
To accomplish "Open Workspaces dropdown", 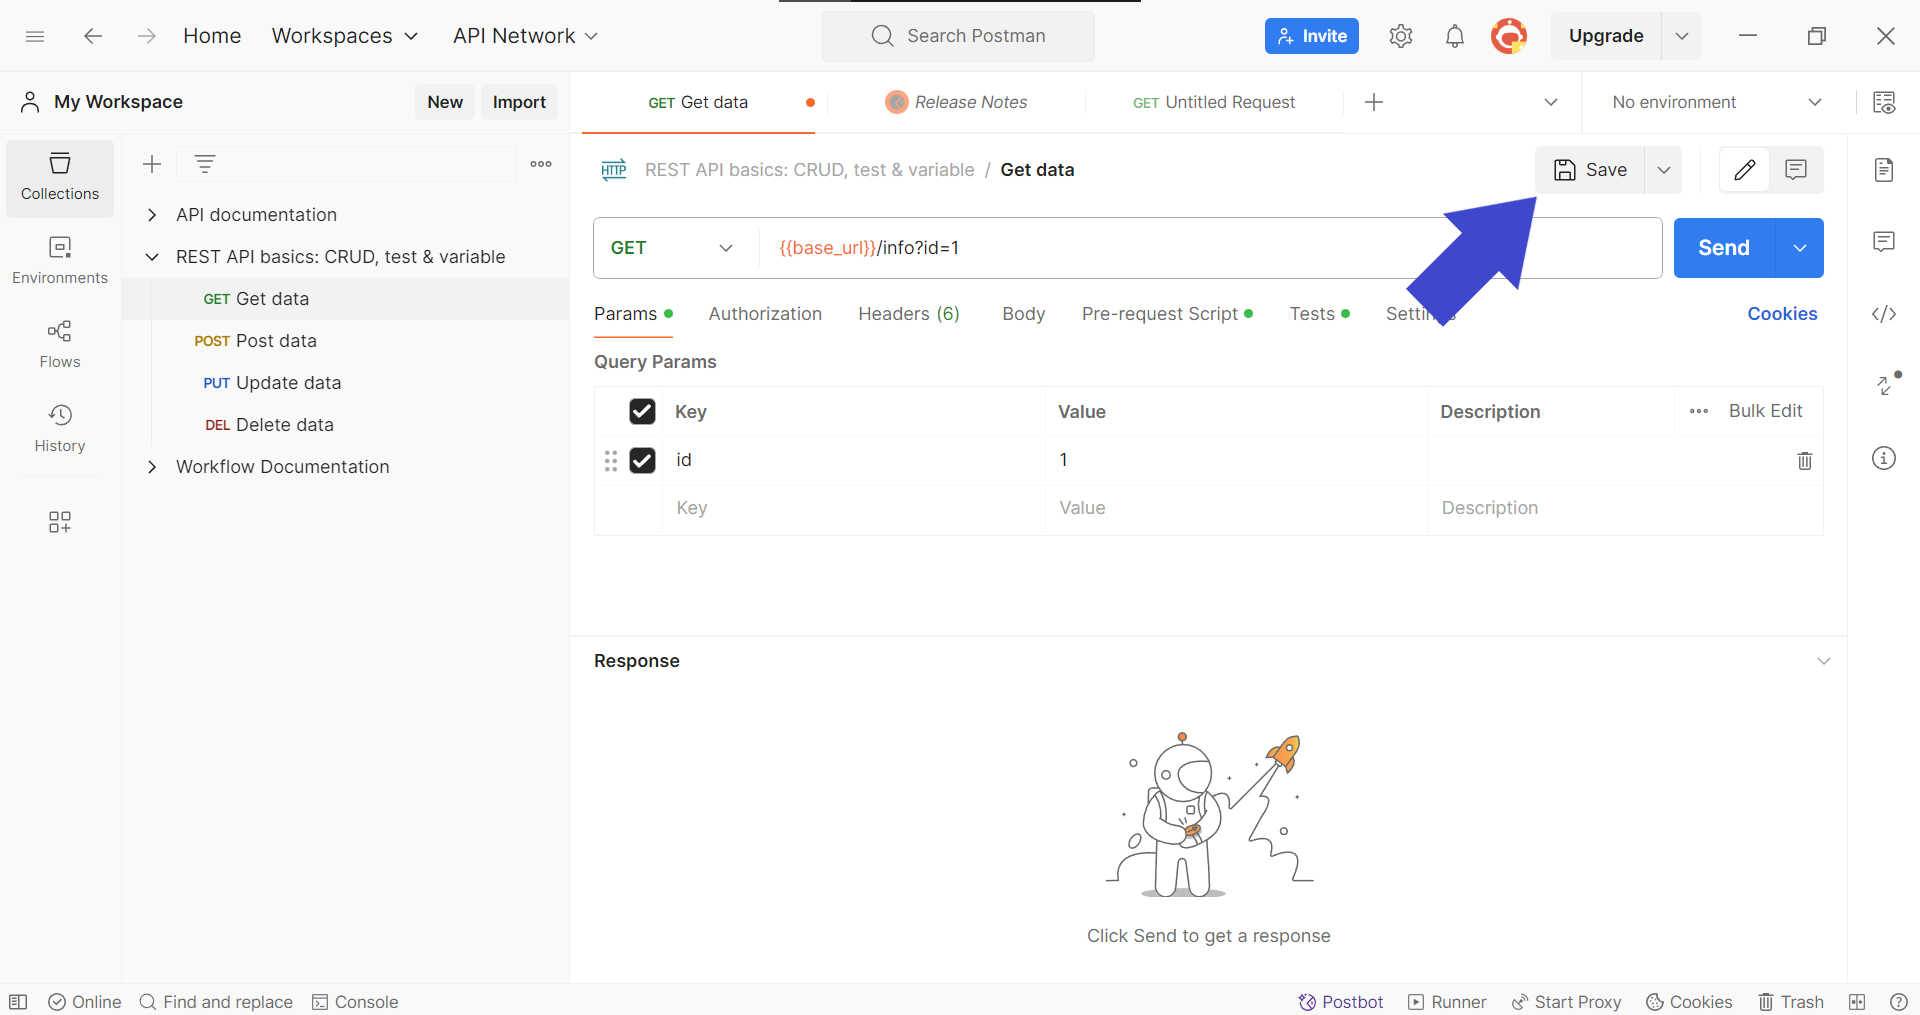I will pos(345,36).
